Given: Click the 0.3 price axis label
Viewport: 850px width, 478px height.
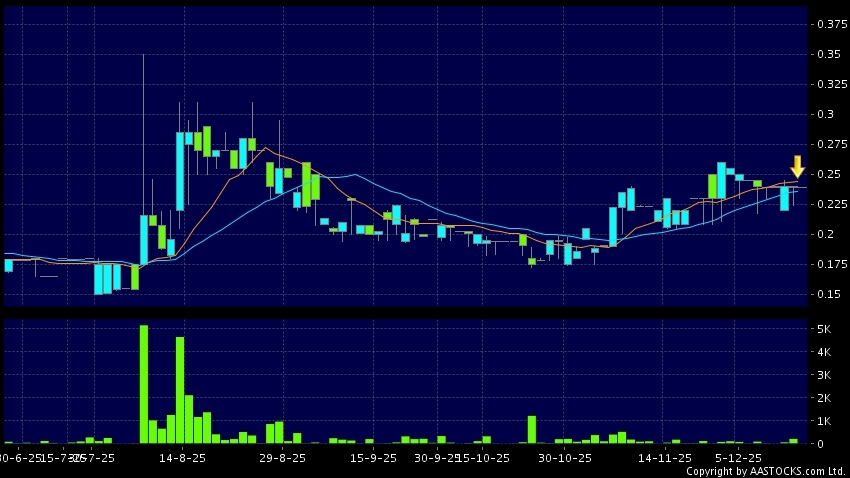Looking at the screenshot, I should pos(825,114).
